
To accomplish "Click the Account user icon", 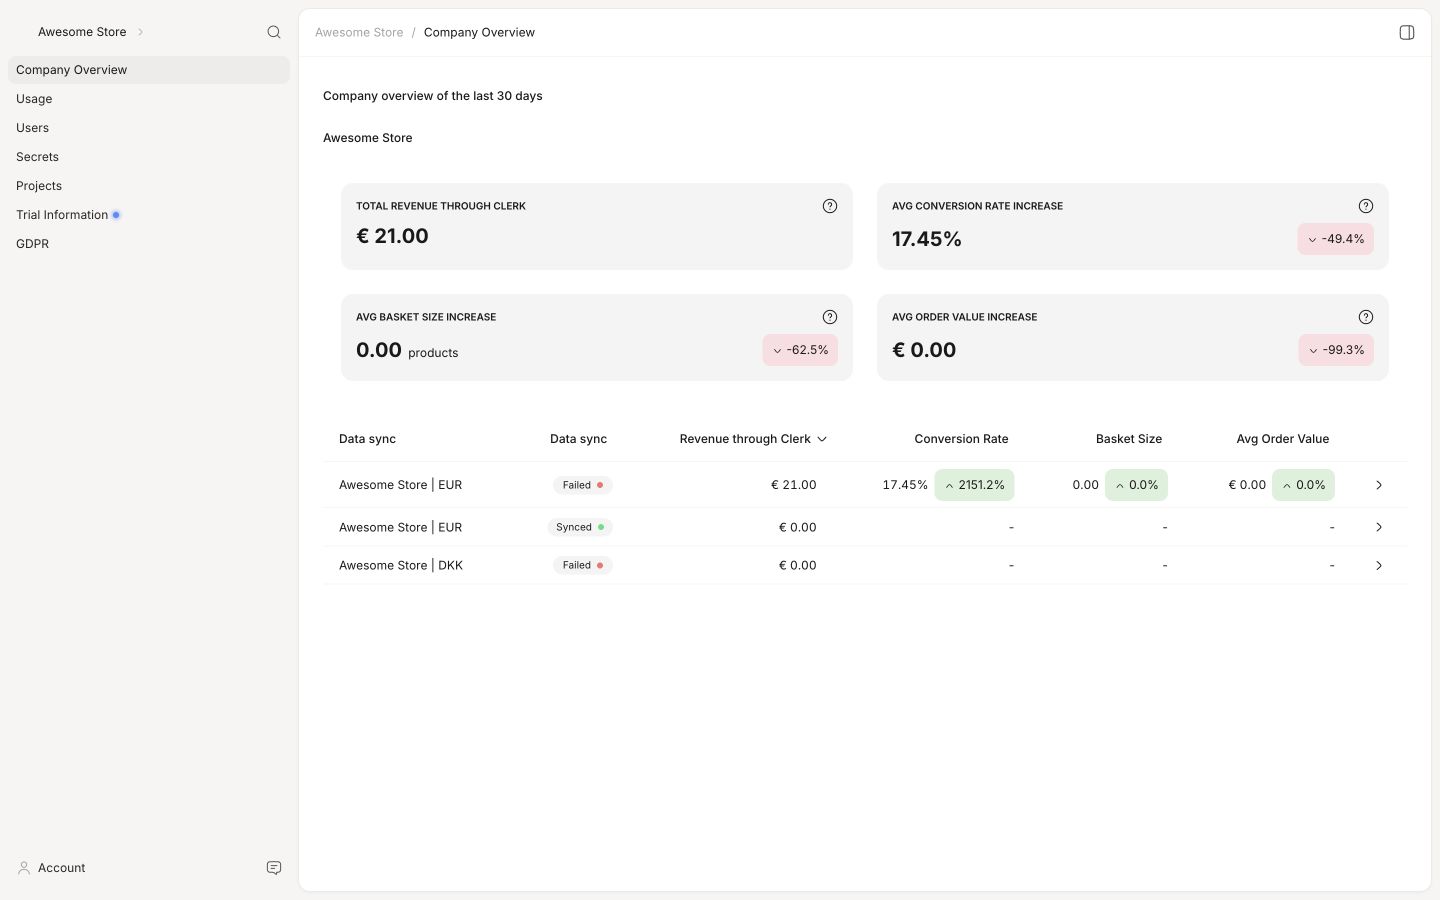I will point(24,868).
